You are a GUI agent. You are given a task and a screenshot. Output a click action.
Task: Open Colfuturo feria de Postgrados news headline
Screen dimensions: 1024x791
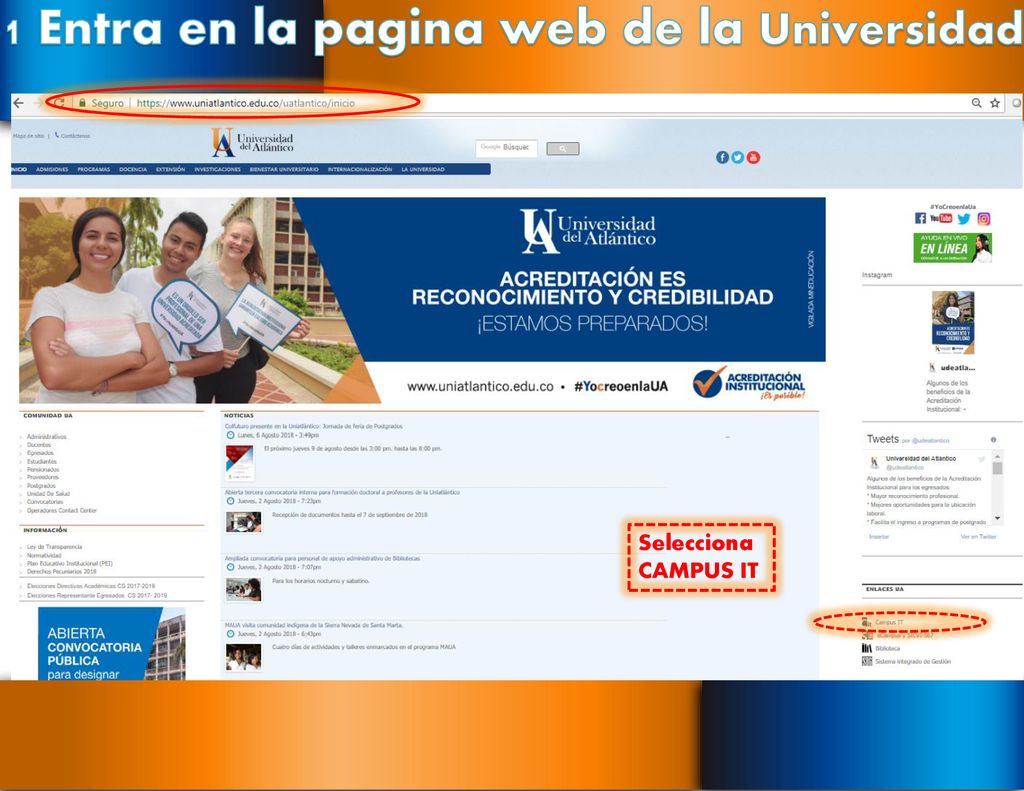[x=313, y=426]
